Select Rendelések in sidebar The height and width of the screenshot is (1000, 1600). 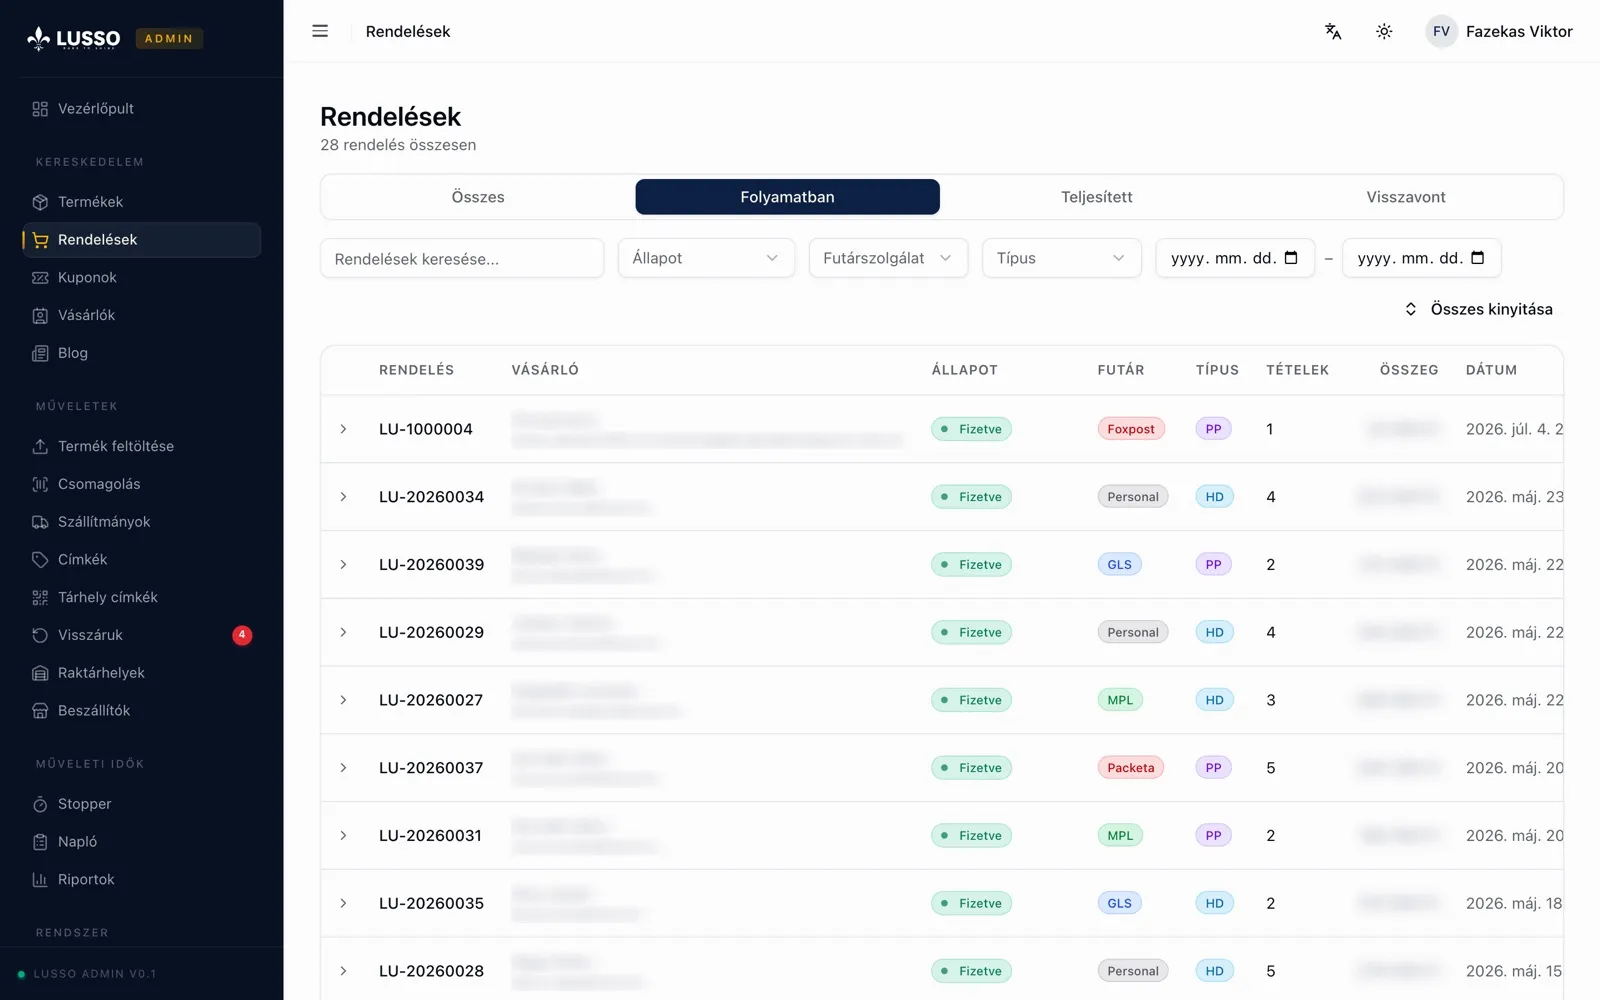pos(141,240)
